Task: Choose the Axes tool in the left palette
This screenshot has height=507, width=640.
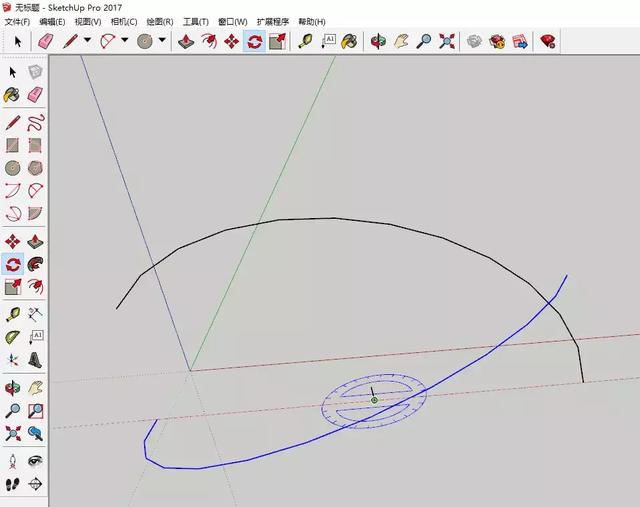Action: (x=12, y=360)
